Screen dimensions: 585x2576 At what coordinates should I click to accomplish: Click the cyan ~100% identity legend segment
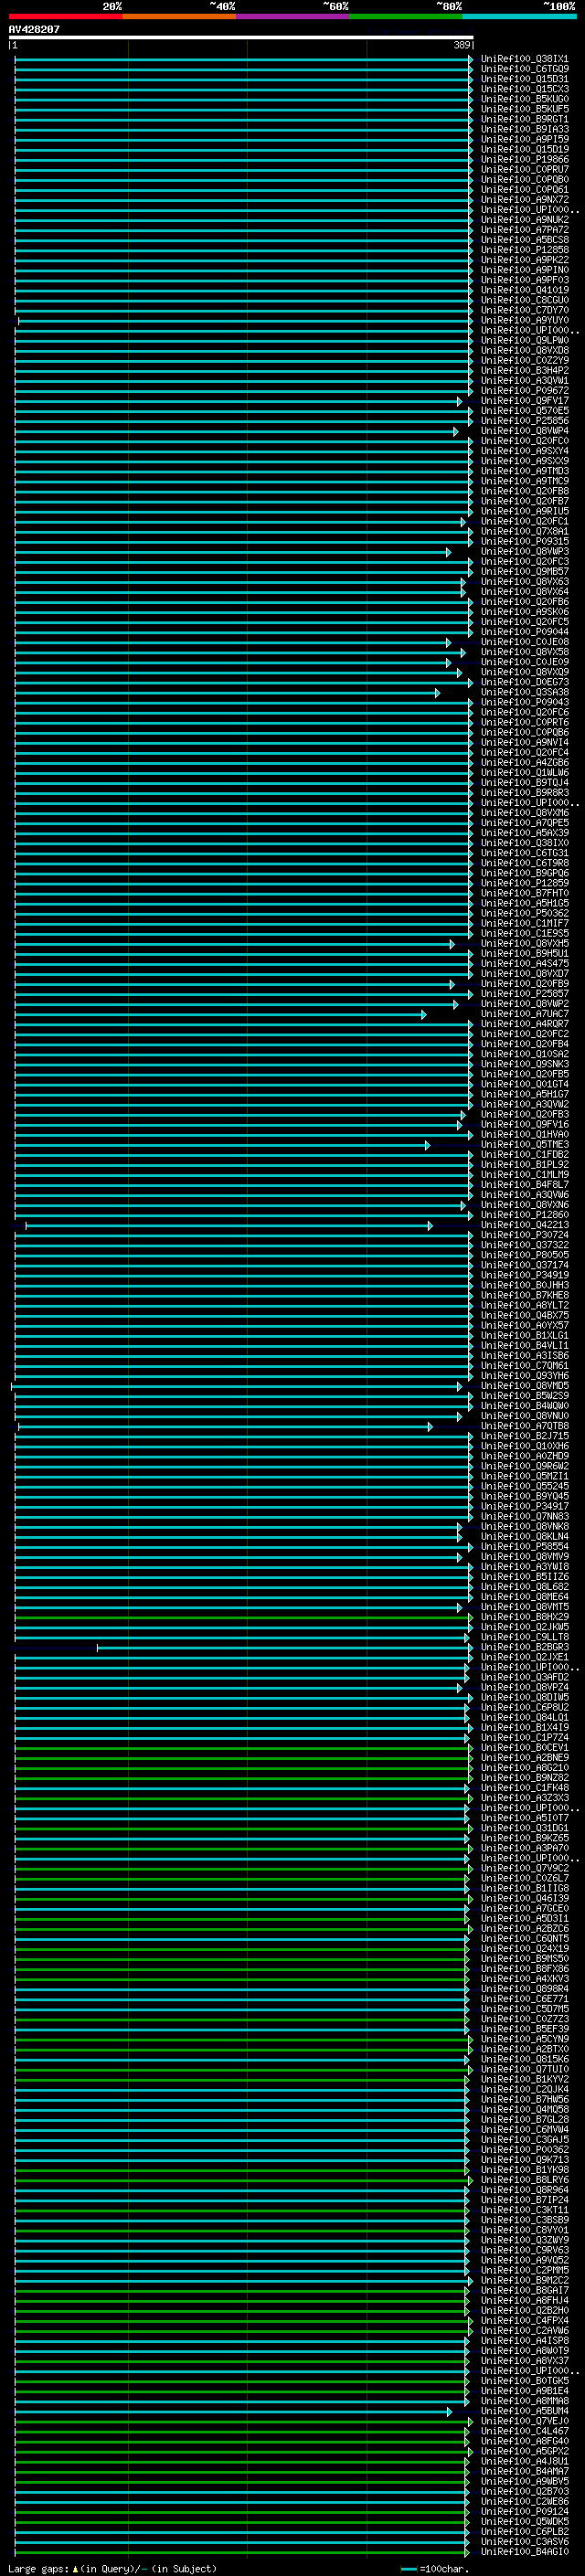click(519, 16)
